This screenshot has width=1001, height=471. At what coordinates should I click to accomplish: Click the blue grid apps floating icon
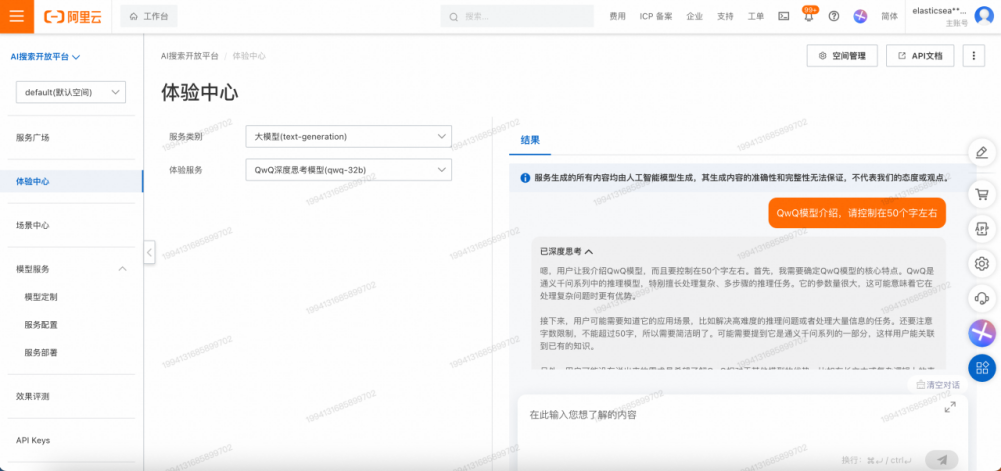(982, 367)
